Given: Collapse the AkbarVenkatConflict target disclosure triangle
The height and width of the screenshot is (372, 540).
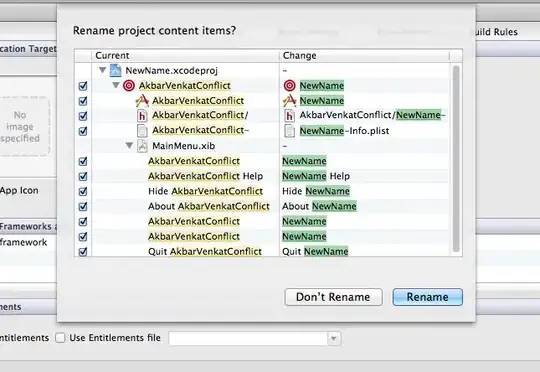Looking at the screenshot, I should click(116, 85).
